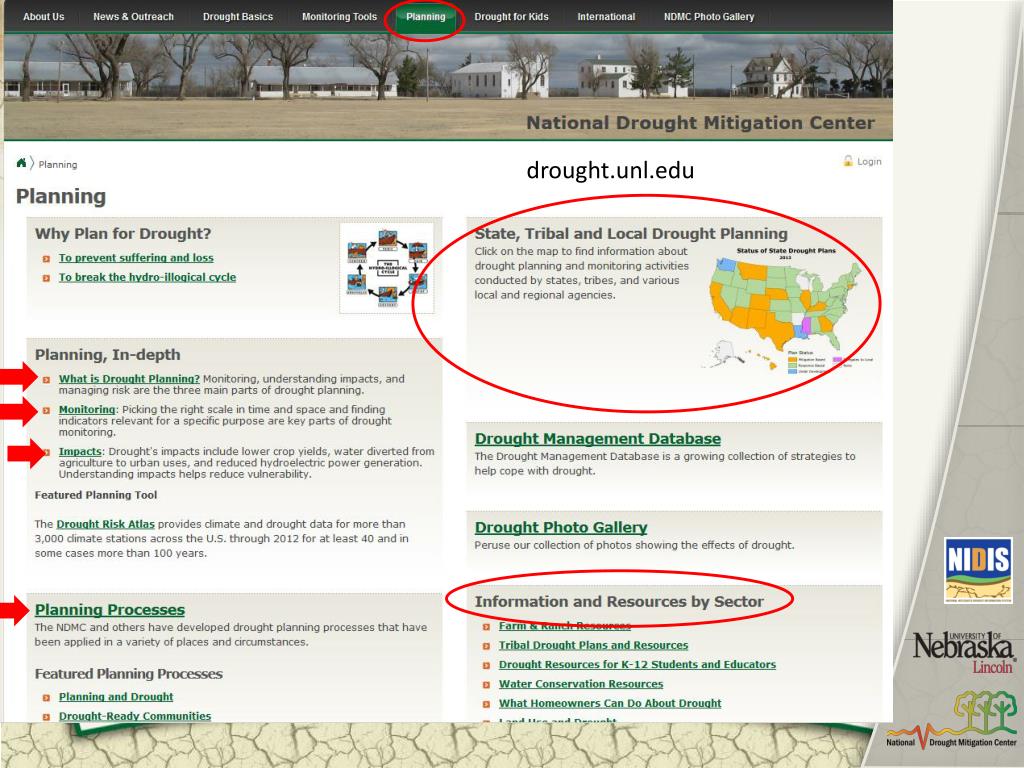
Task: Open the Drought-Ready Communities link
Action: tap(135, 716)
